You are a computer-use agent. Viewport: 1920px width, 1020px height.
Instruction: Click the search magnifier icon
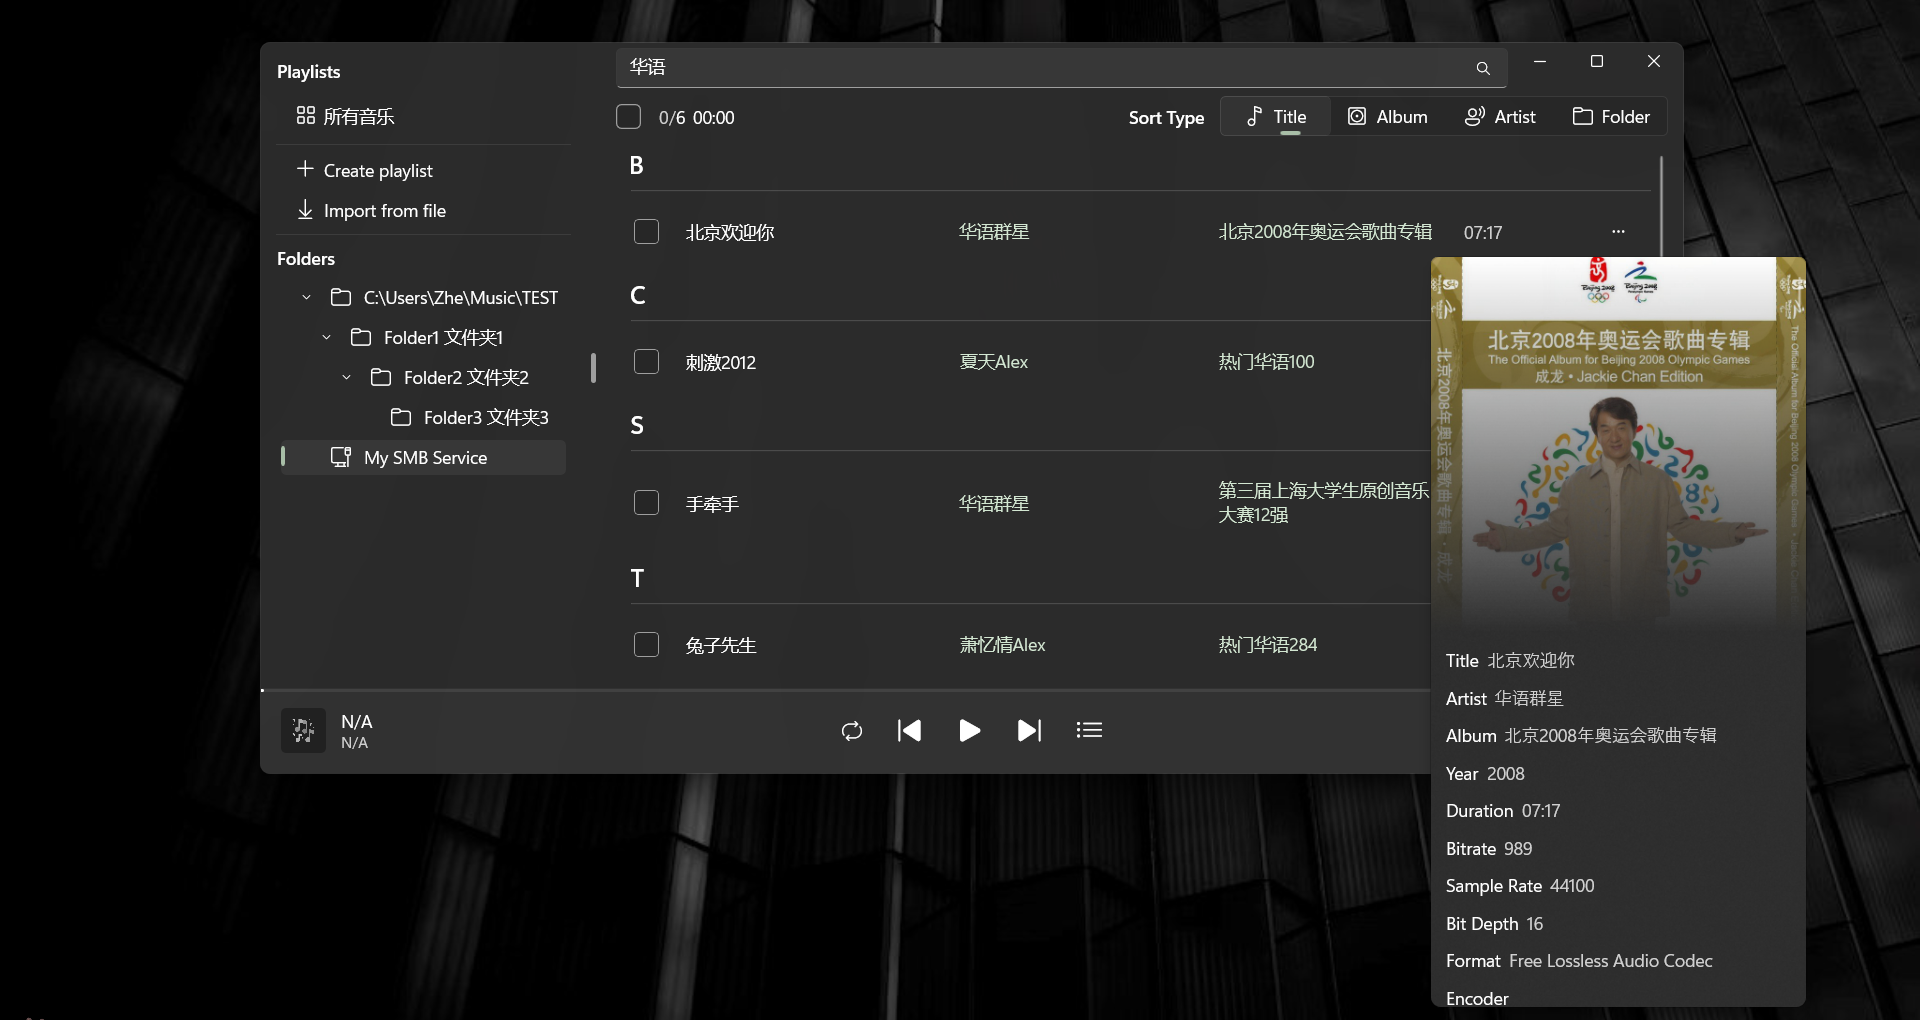(x=1483, y=68)
